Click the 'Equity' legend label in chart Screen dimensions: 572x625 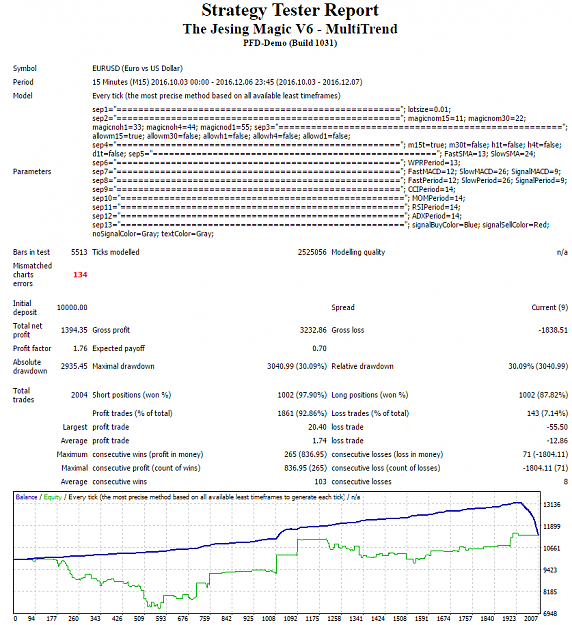point(53,497)
